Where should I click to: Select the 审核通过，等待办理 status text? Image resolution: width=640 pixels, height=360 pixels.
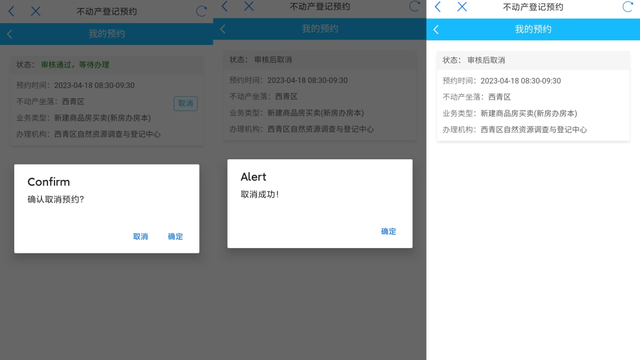[x=75, y=64]
